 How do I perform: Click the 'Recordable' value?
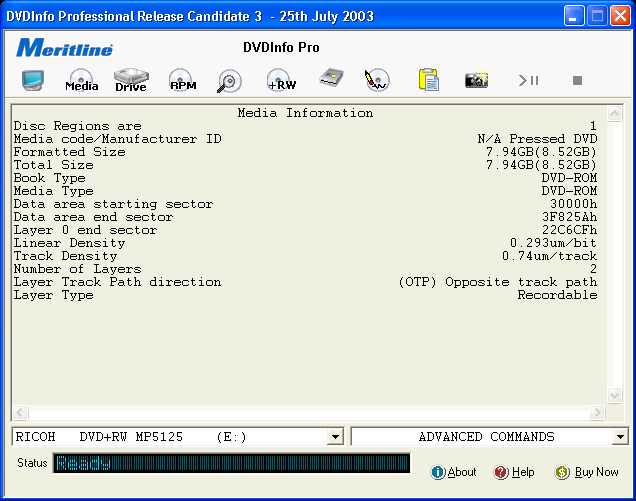click(x=557, y=295)
